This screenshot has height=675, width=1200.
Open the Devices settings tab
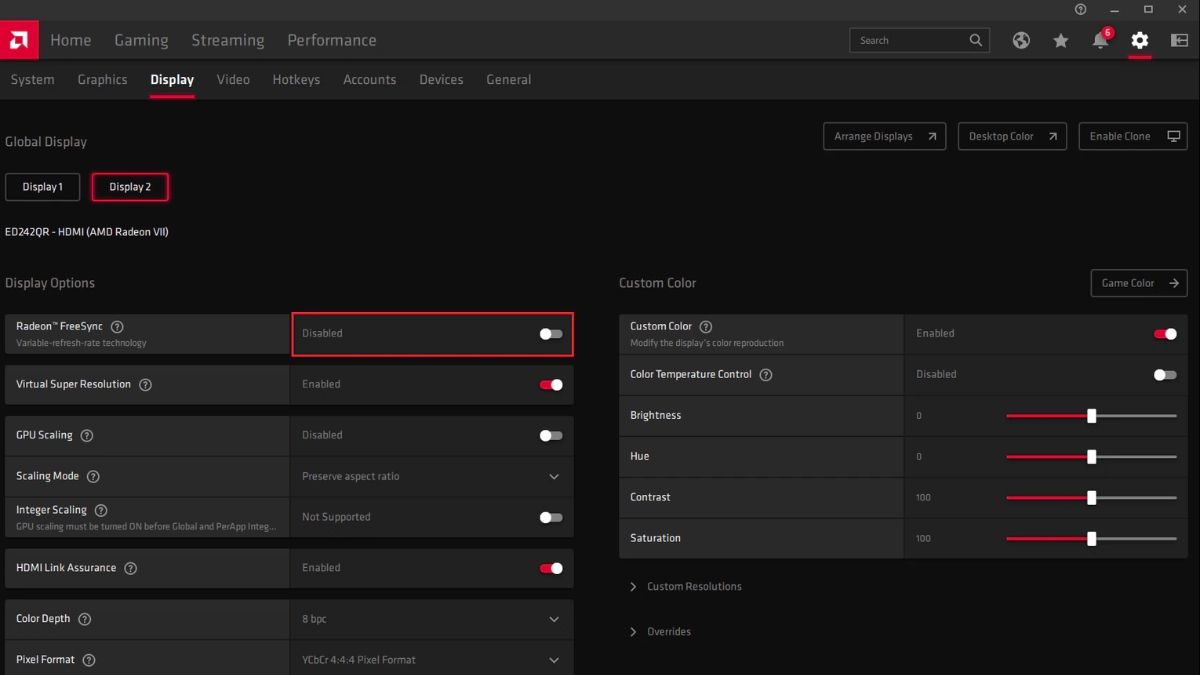(x=441, y=80)
